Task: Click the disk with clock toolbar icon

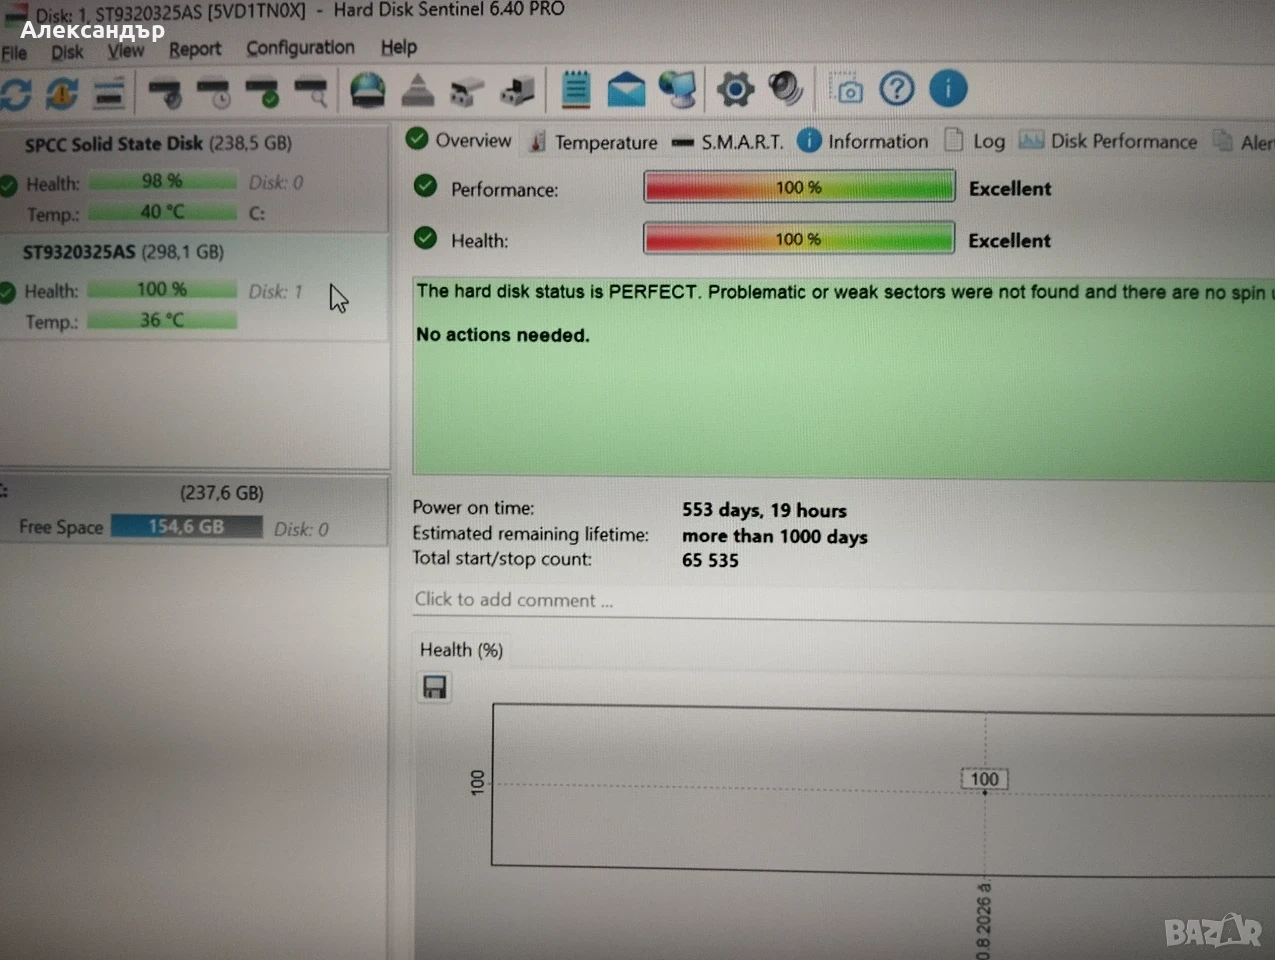Action: 215,93
